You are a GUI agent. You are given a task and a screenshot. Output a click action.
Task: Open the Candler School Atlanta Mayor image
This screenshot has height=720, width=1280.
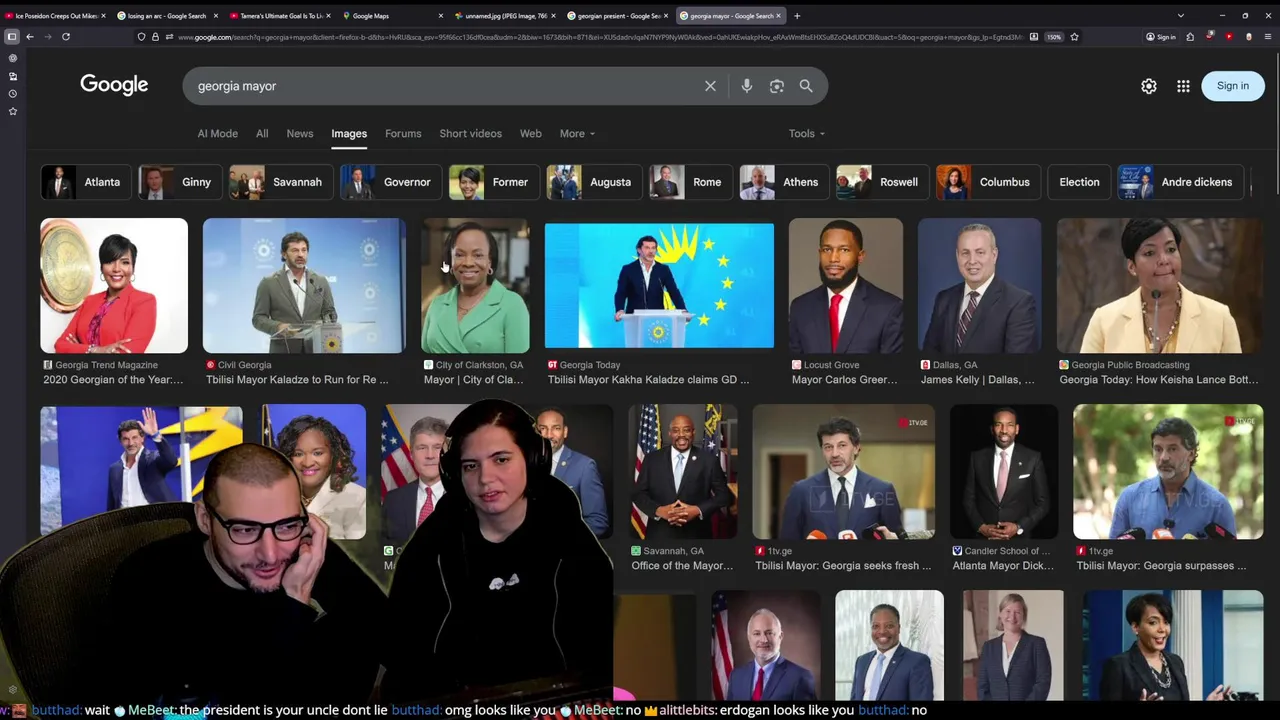[x=1003, y=471]
